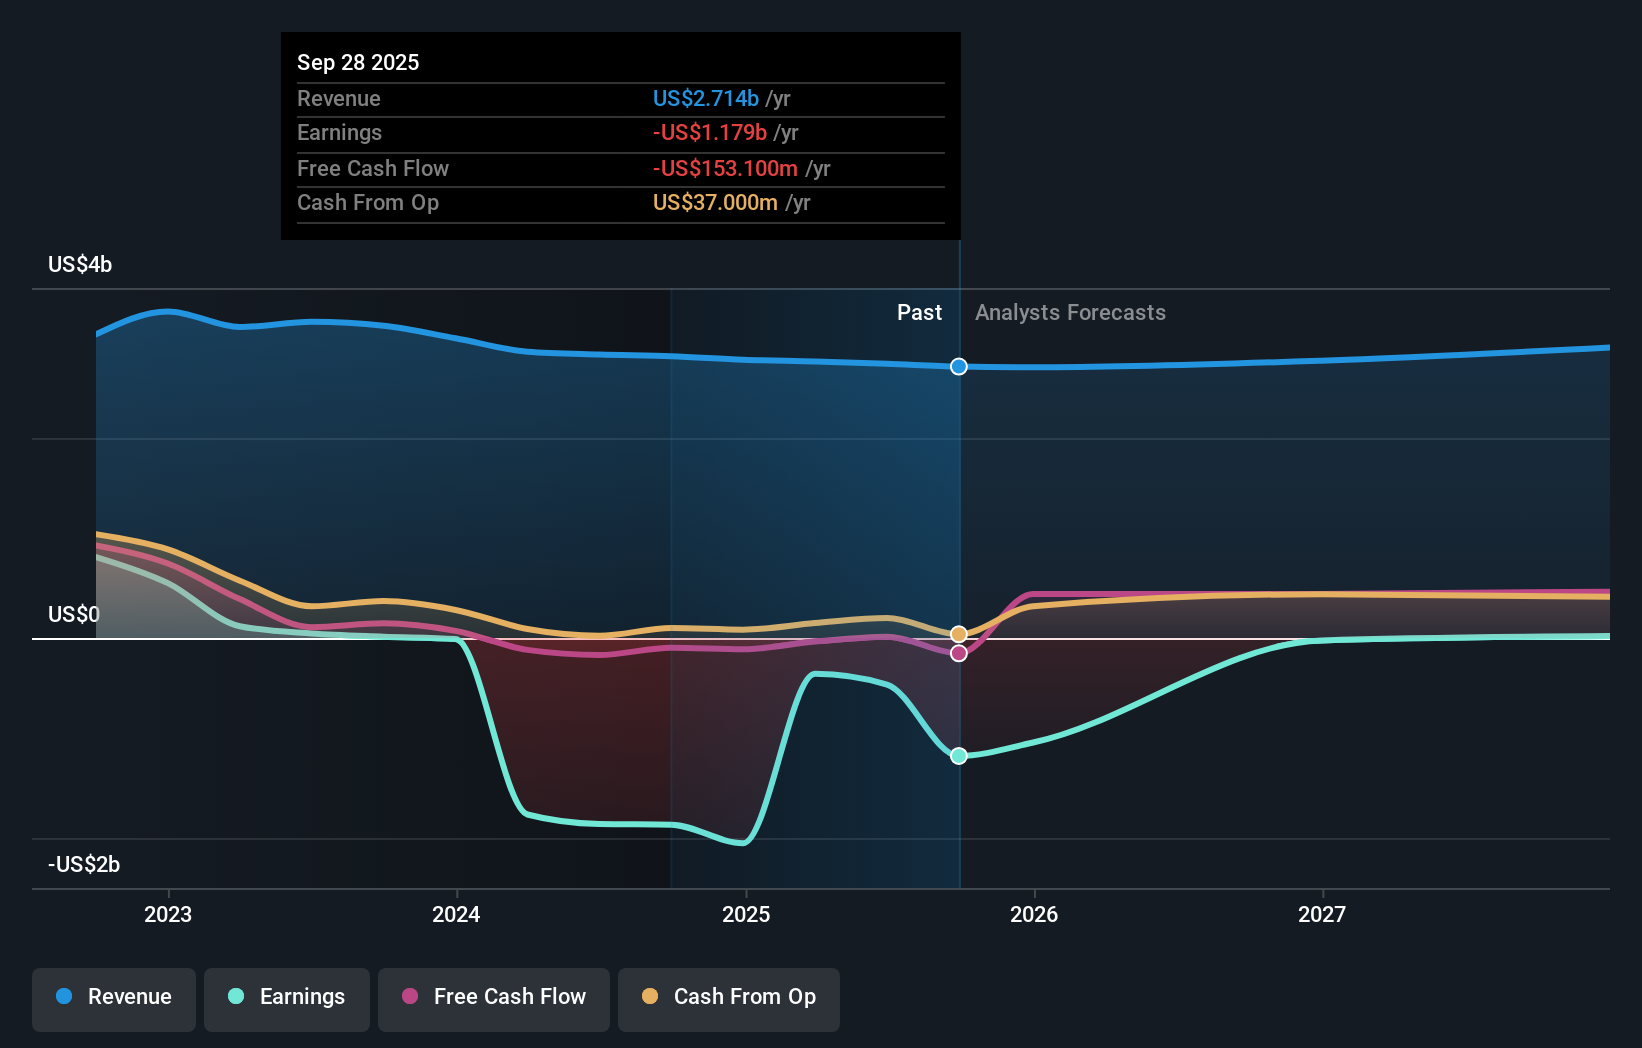Expand the Sep 28 2025 tooltip panel

click(620, 135)
